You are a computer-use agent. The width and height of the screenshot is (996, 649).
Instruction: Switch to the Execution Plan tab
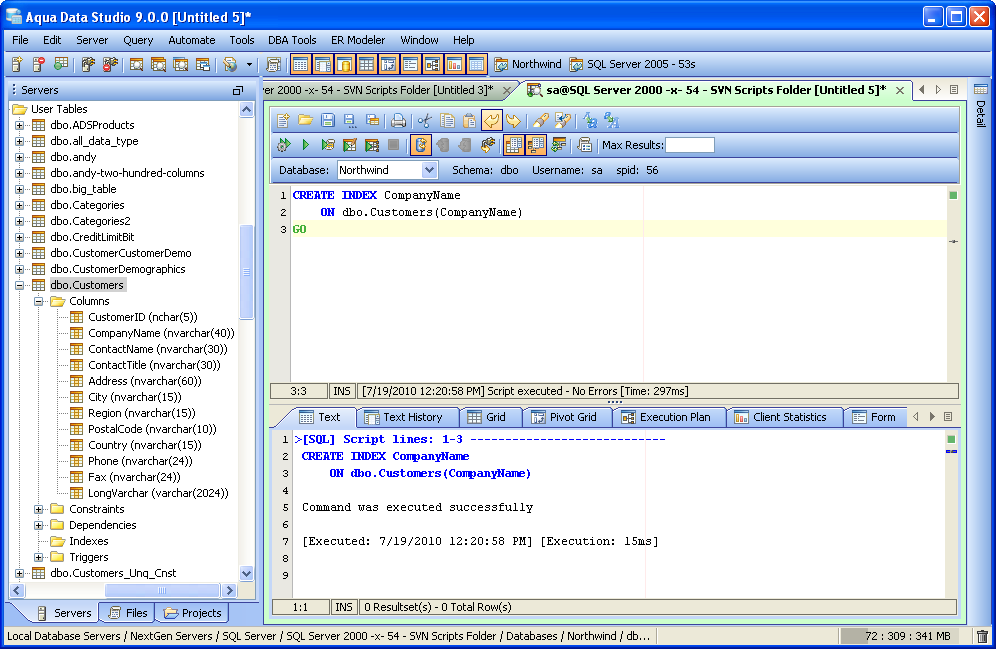click(666, 417)
